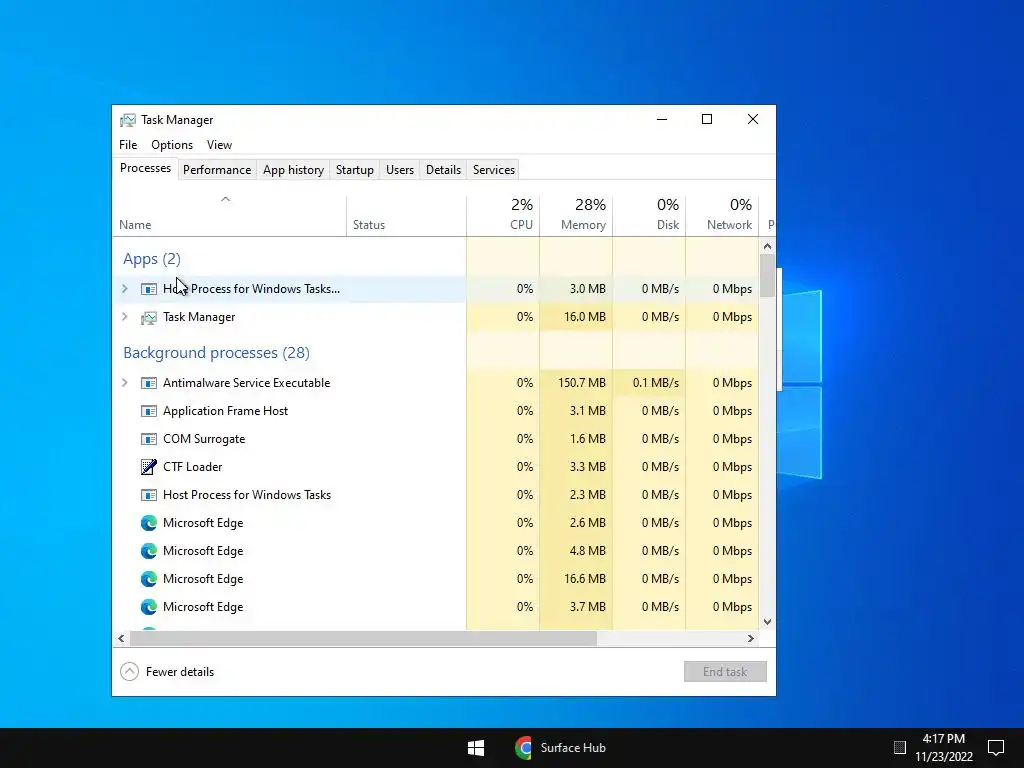The width and height of the screenshot is (1024, 768).
Task: Click the Edge icon in the 16.6 MB row
Action: coord(149,579)
